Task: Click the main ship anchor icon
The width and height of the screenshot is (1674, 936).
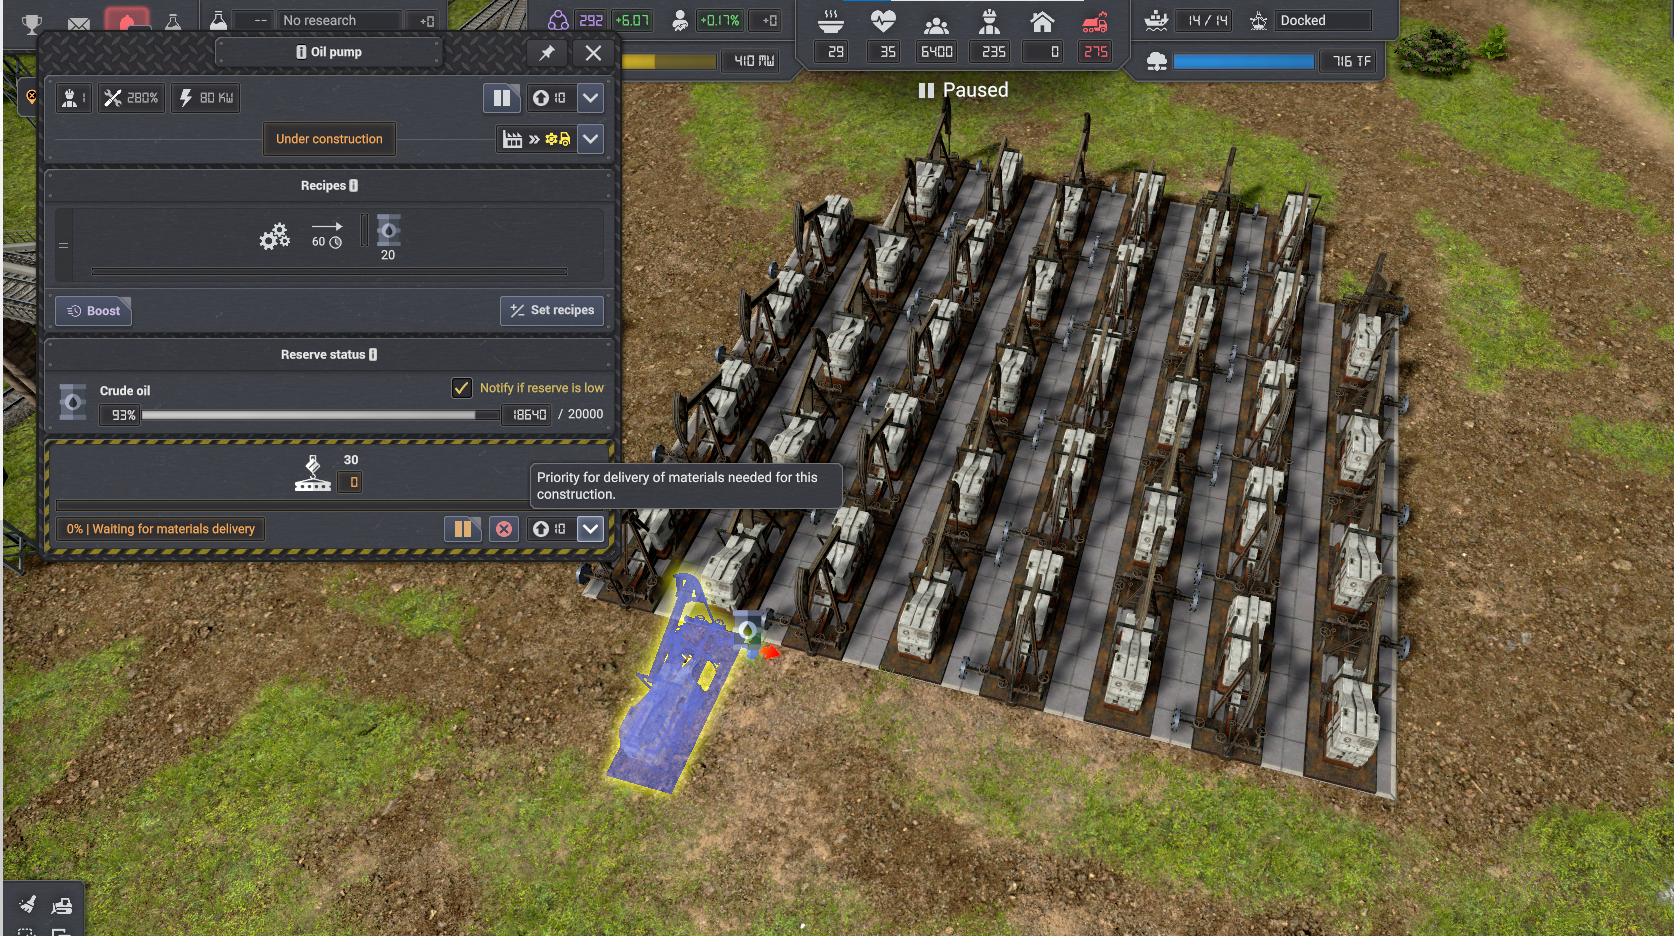Action: [x=1259, y=20]
